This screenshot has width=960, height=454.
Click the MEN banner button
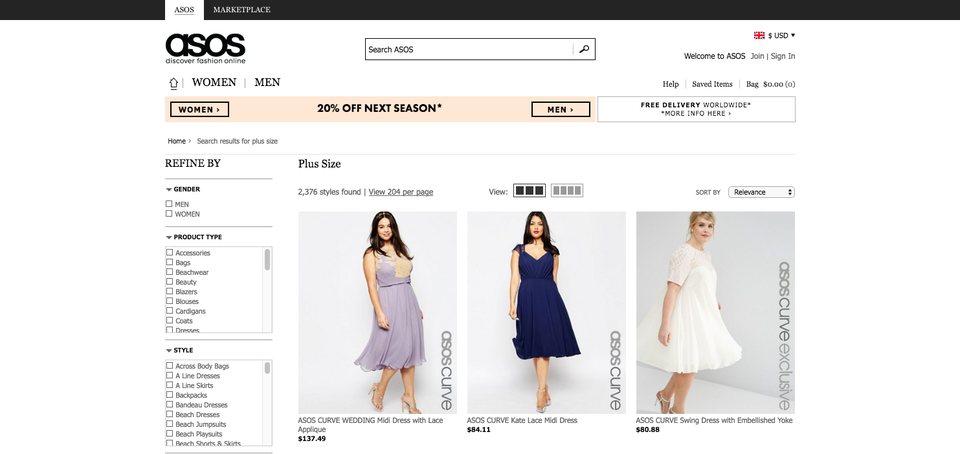[x=560, y=110]
